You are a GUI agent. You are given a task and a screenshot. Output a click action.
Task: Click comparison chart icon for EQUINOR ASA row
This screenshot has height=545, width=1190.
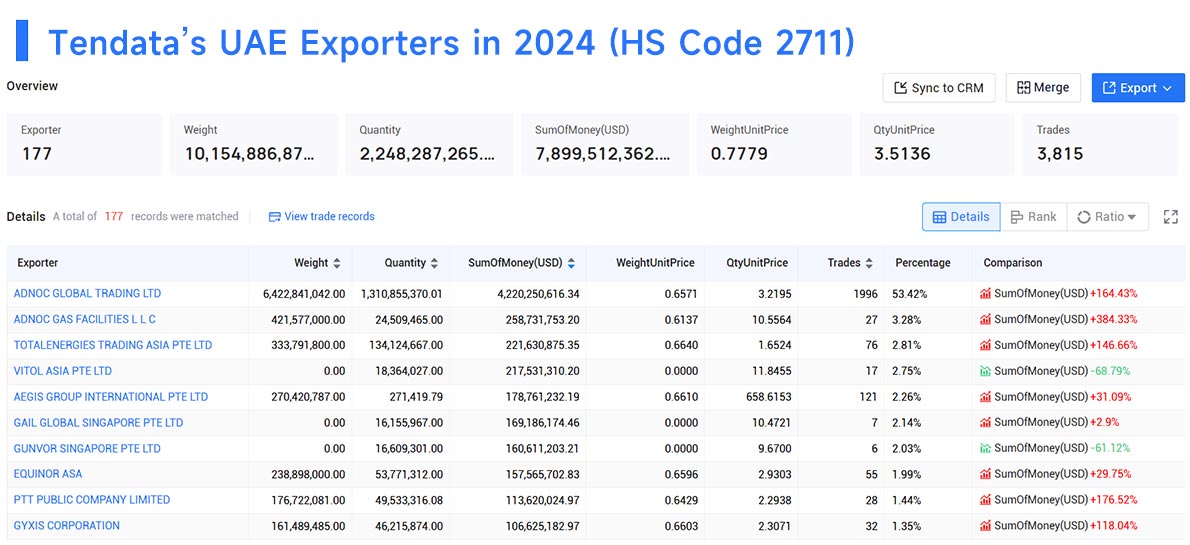[x=985, y=474]
